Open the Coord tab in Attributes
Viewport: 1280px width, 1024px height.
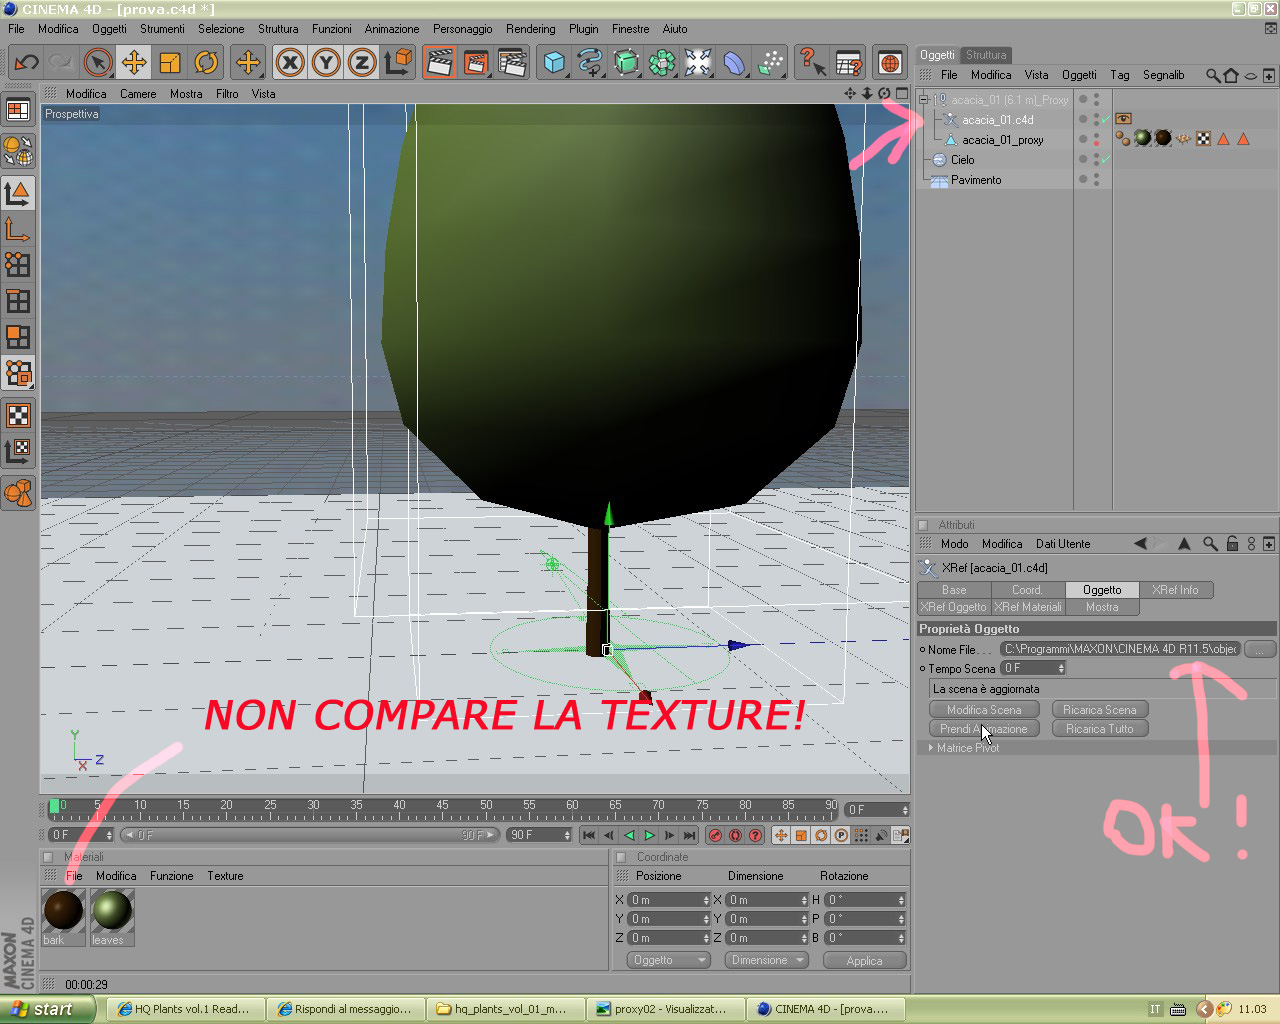[1026, 590]
